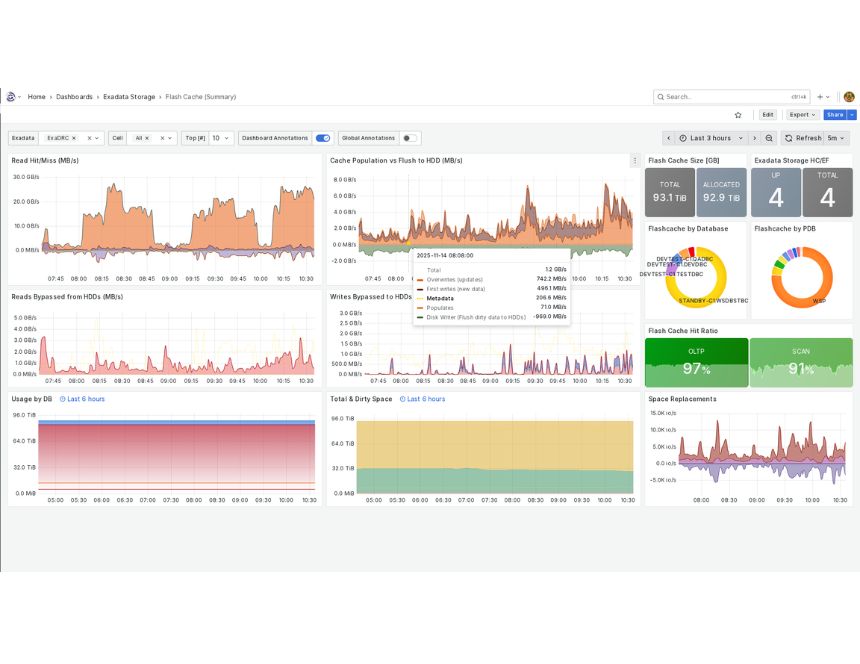Open the Search bar magnifier icon
The height and width of the screenshot is (664, 860).
coord(660,96)
